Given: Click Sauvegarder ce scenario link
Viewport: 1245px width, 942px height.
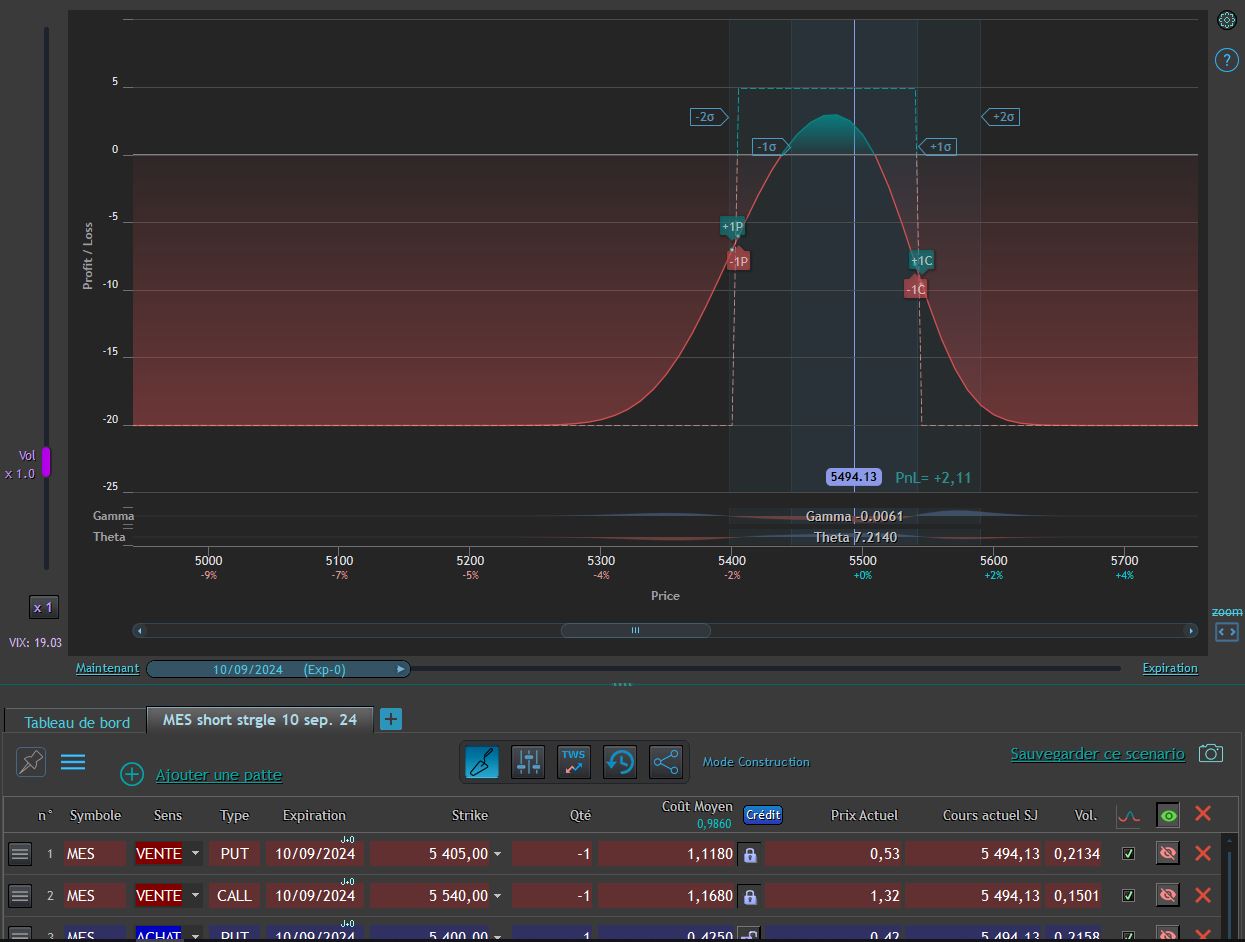Looking at the screenshot, I should point(1097,754).
